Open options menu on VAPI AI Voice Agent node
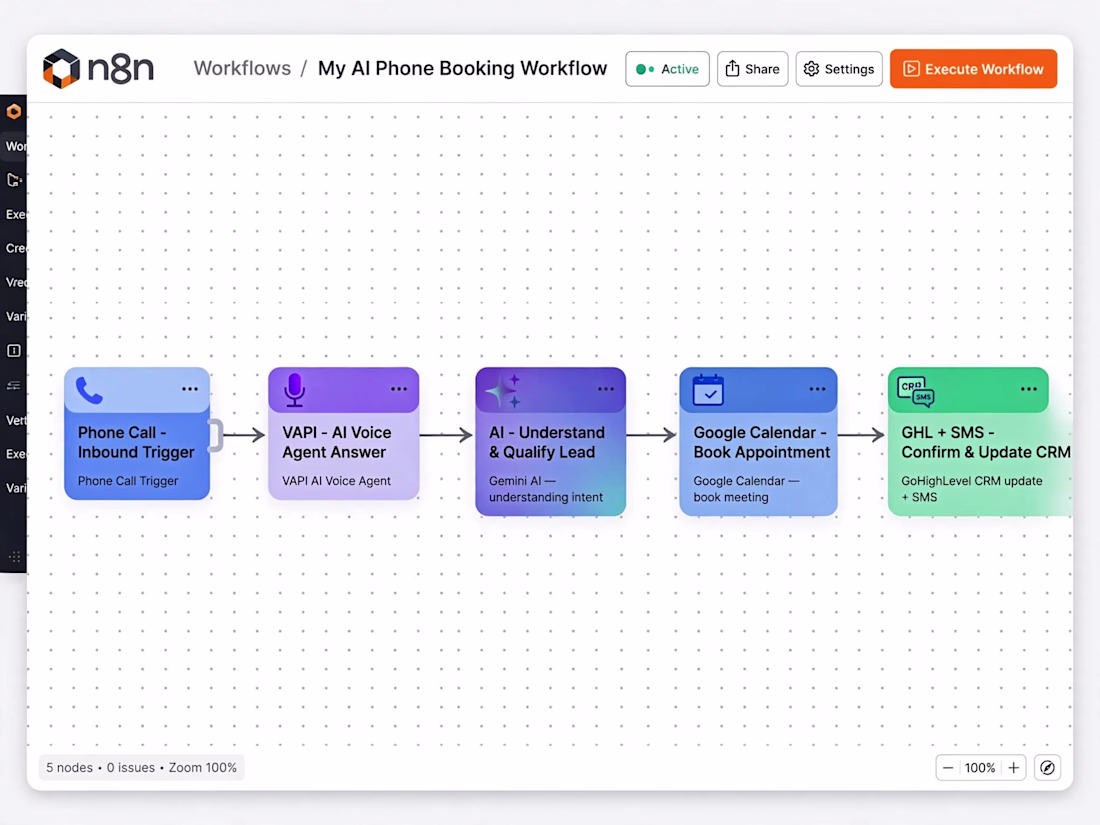The image size is (1100, 825). point(399,389)
